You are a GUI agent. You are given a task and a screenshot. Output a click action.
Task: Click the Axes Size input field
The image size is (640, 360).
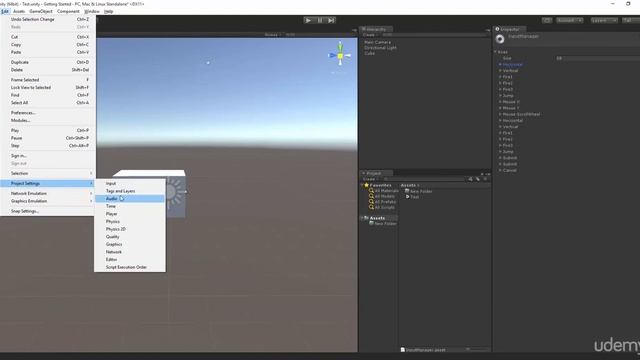(x=598, y=58)
